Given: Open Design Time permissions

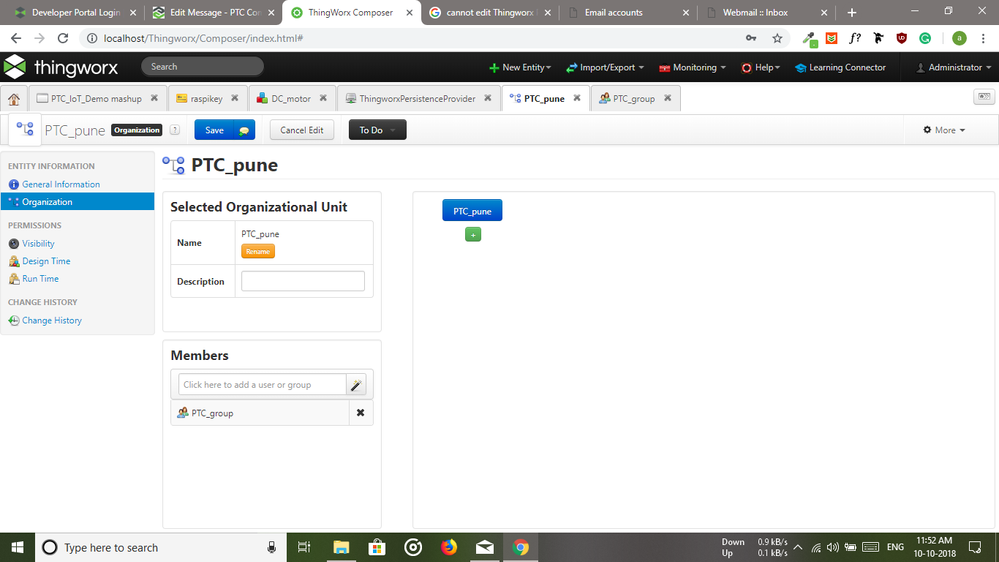Looking at the screenshot, I should pyautogui.click(x=46, y=261).
